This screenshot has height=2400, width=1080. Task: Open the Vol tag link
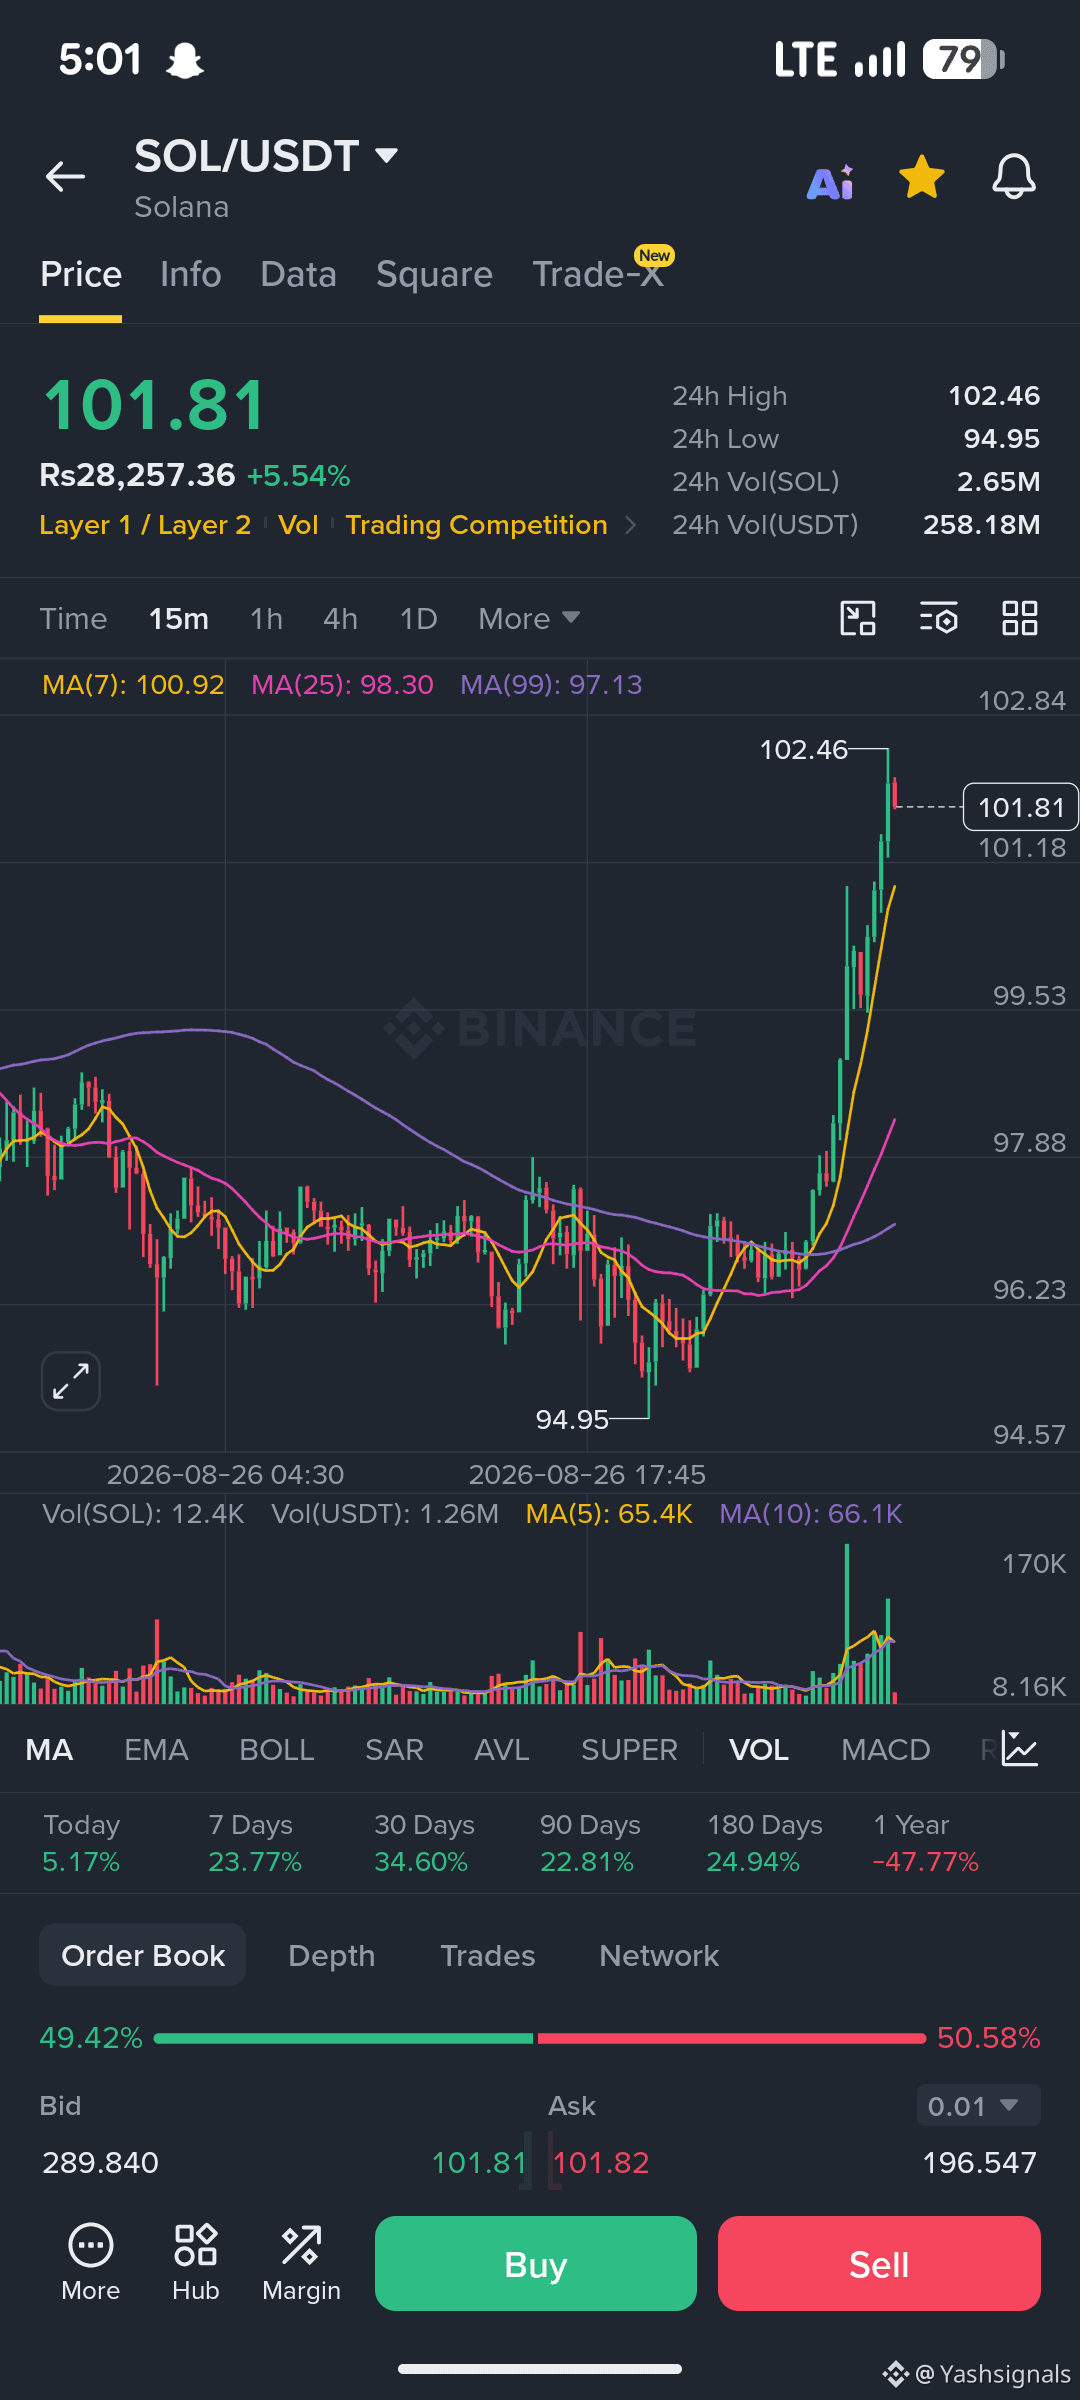click(x=298, y=525)
